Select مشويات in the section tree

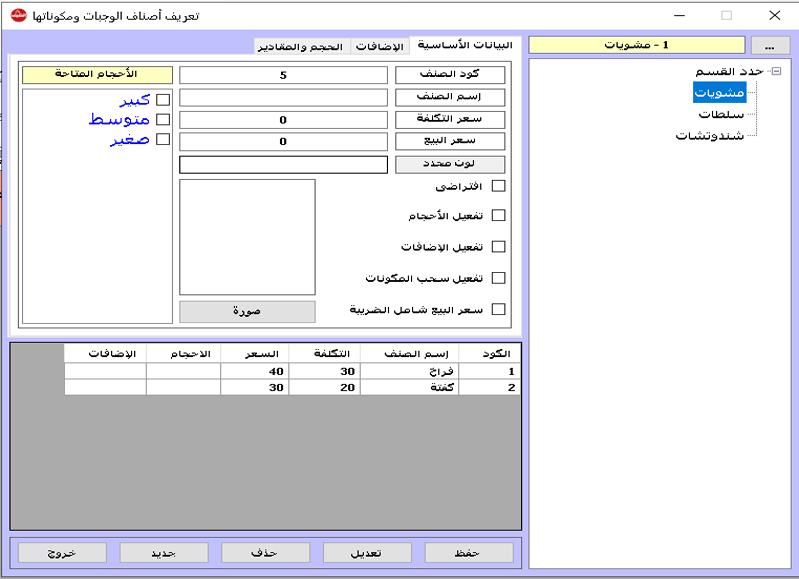pyautogui.click(x=720, y=92)
